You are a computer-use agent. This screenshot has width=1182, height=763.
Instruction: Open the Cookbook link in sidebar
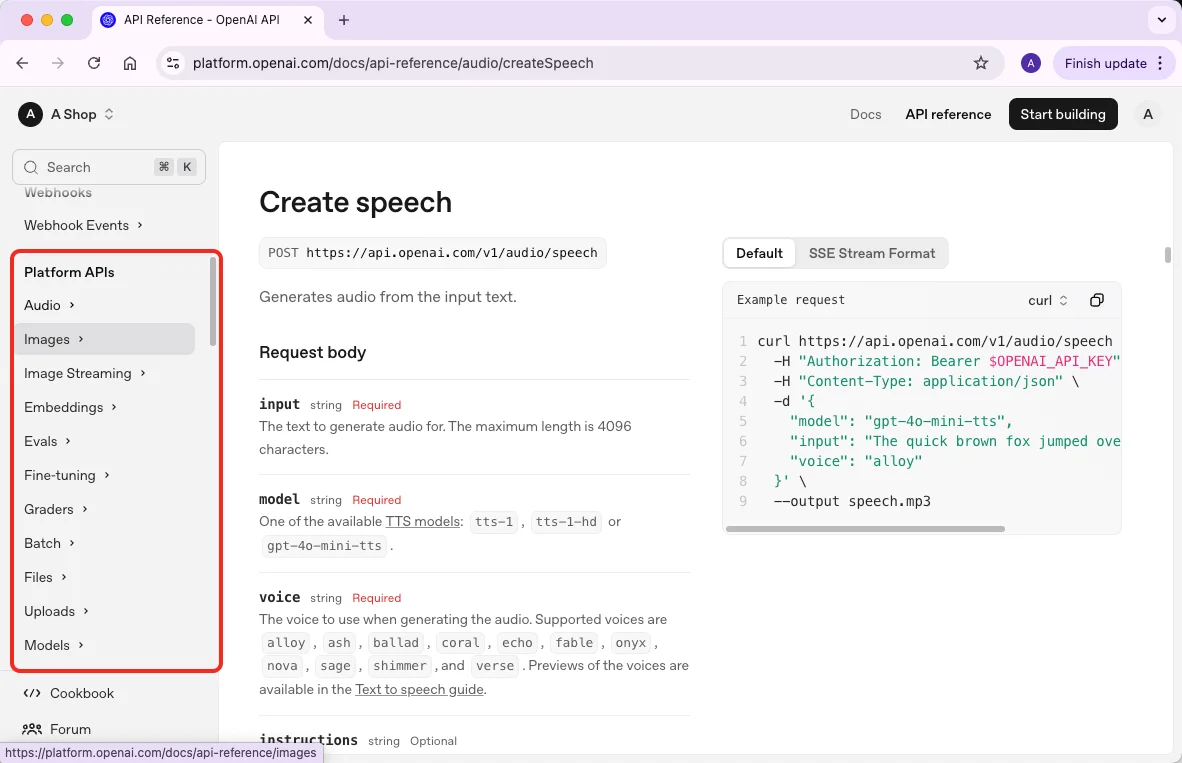point(82,693)
